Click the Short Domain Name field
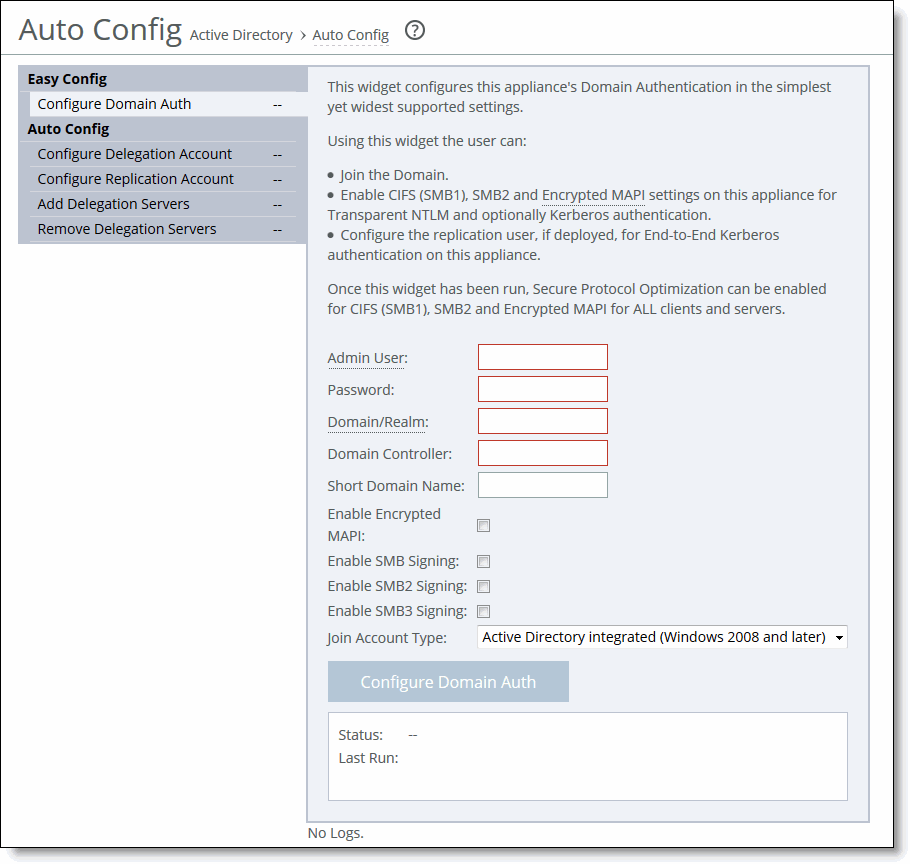The image size is (910, 864). click(542, 484)
